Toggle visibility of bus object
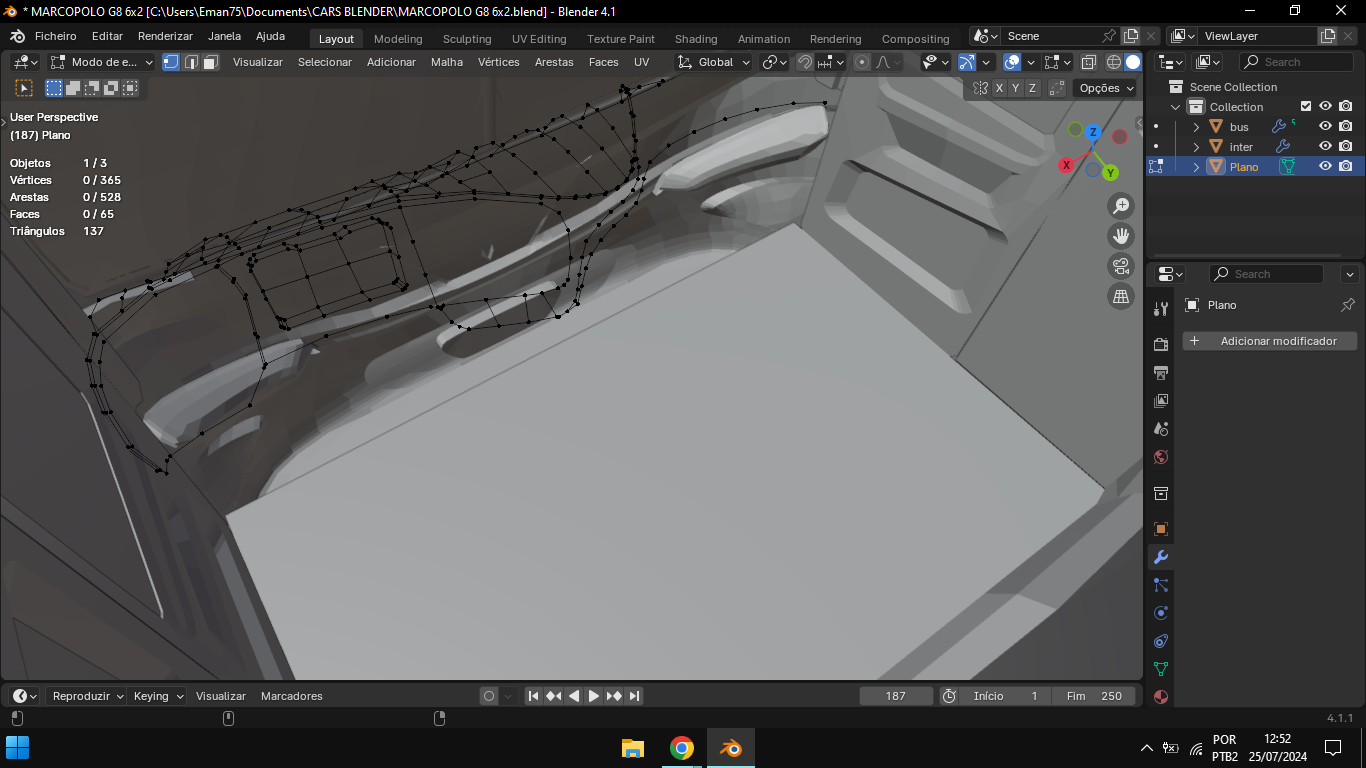This screenshot has height=768, width=1366. [1325, 127]
